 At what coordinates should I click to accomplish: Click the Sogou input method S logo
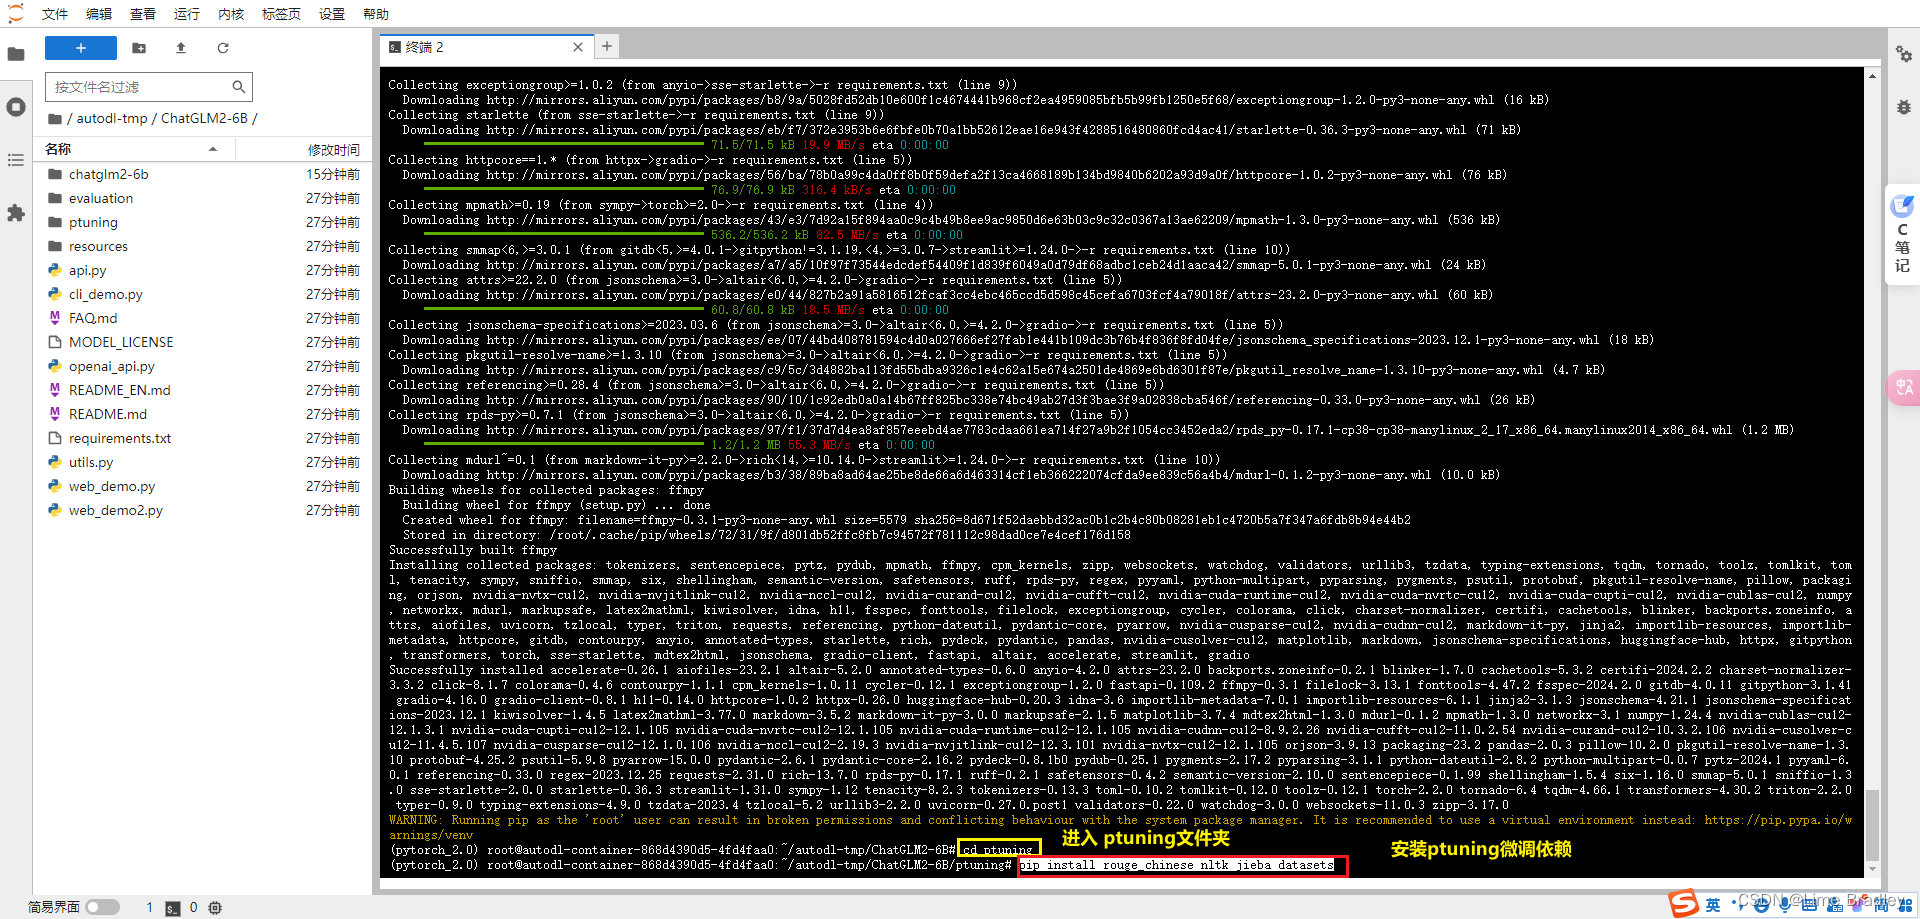(x=1684, y=903)
